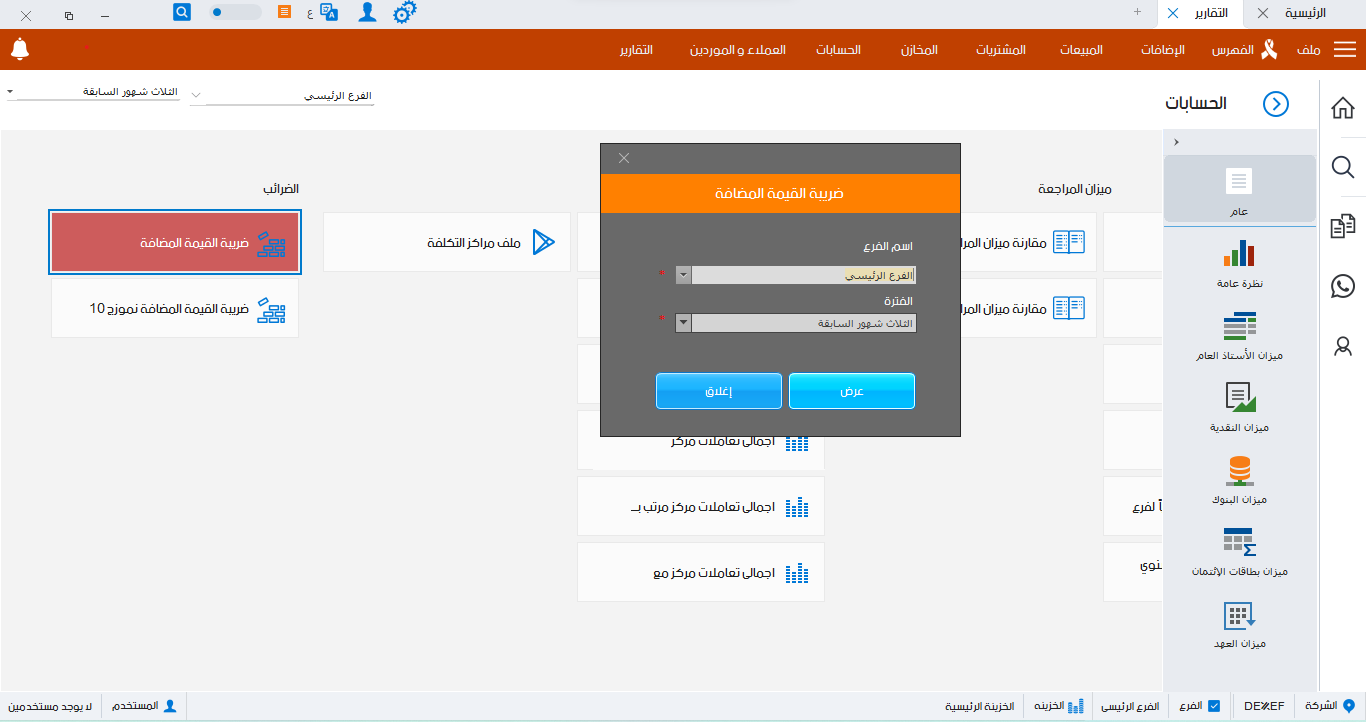Click the blue back arrow beside الحسابات
Image resolution: width=1366 pixels, height=722 pixels.
pos(1276,104)
